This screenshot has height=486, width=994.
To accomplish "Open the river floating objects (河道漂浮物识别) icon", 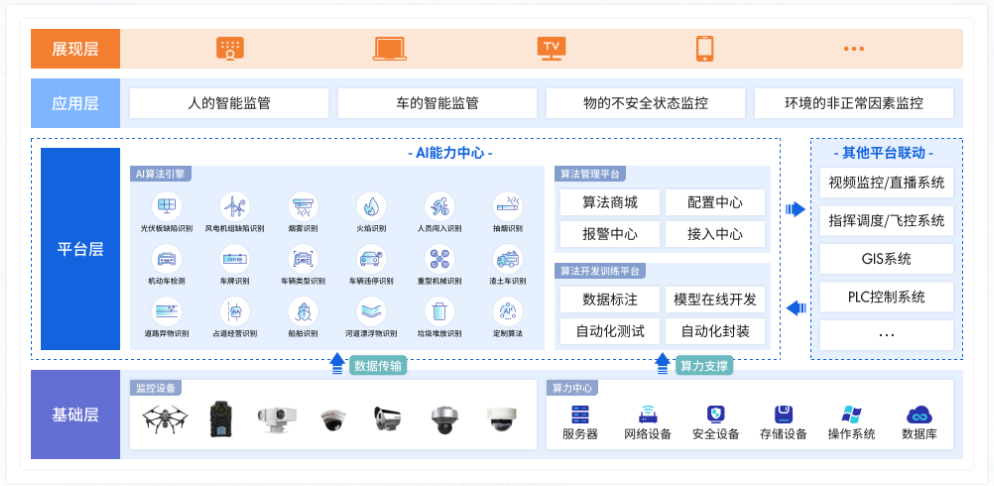I will [371, 311].
